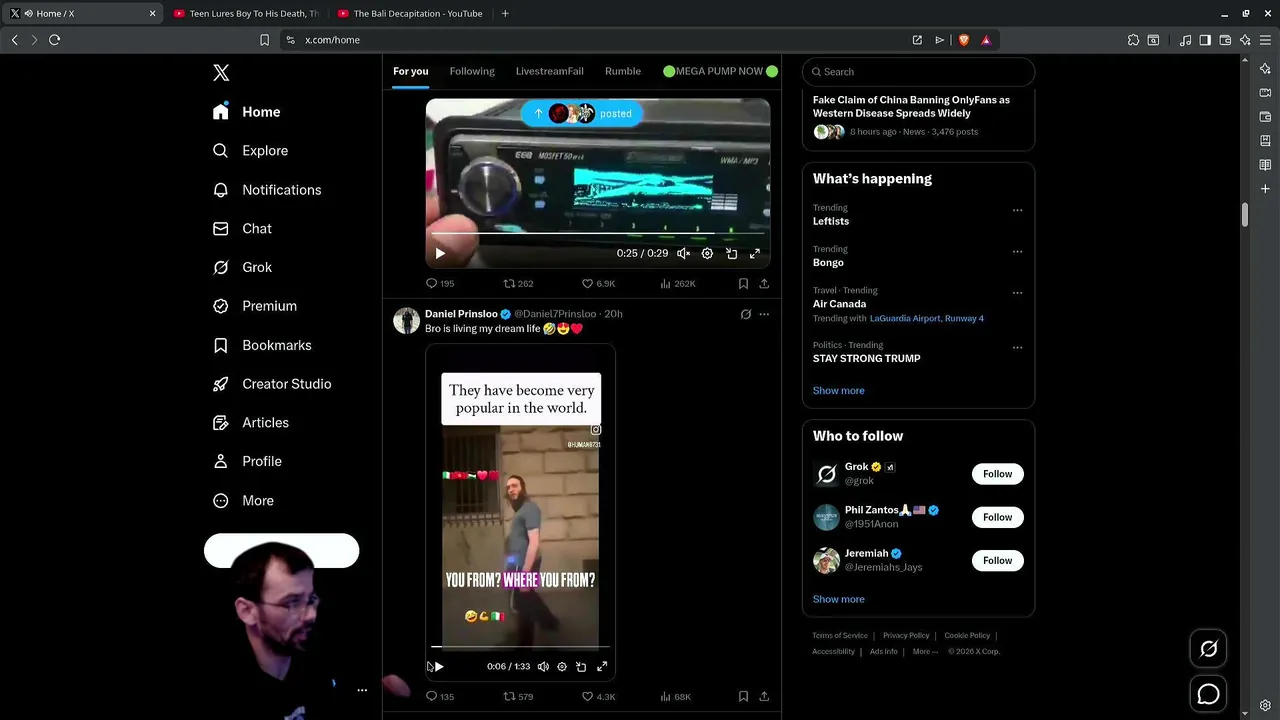Screen dimensions: 1280x720
Task: Open the floating chat messages button
Action: 1208,694
